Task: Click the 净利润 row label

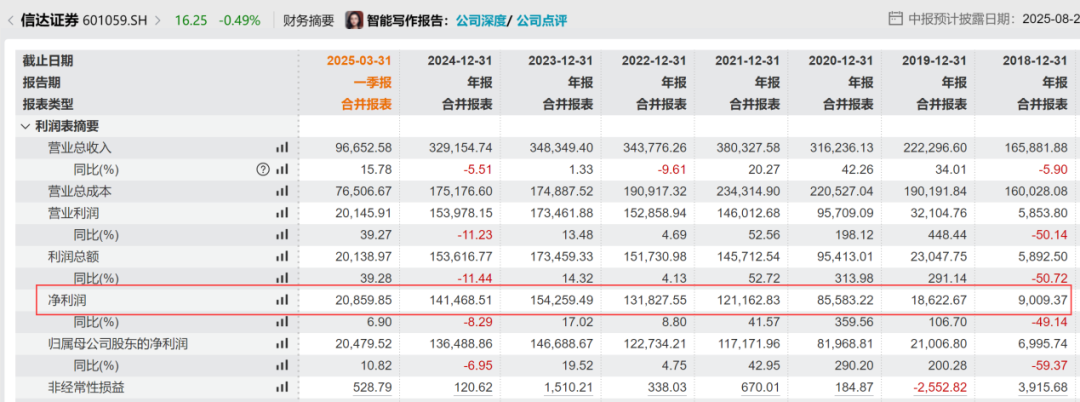Action: coord(67,301)
